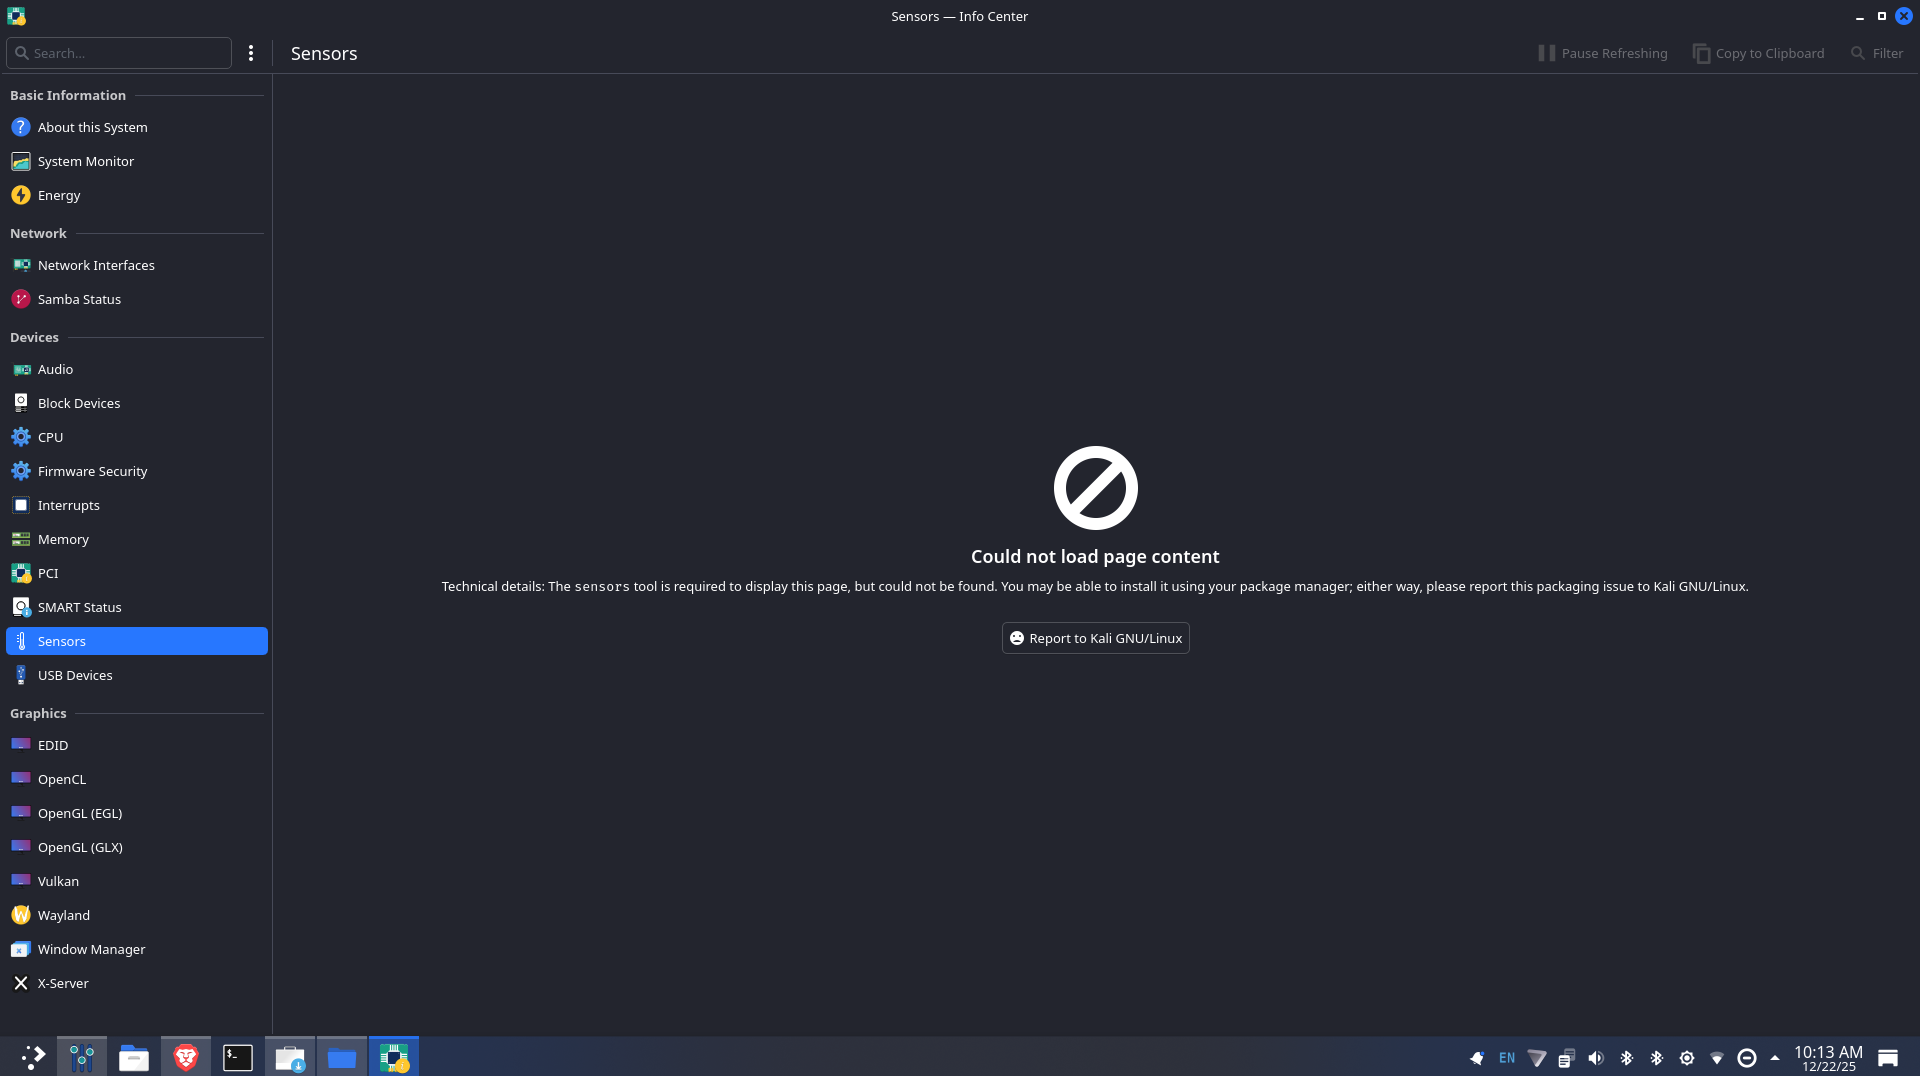Open the Wayland info page
Screen dimensions: 1920x1076
[x=63, y=915]
